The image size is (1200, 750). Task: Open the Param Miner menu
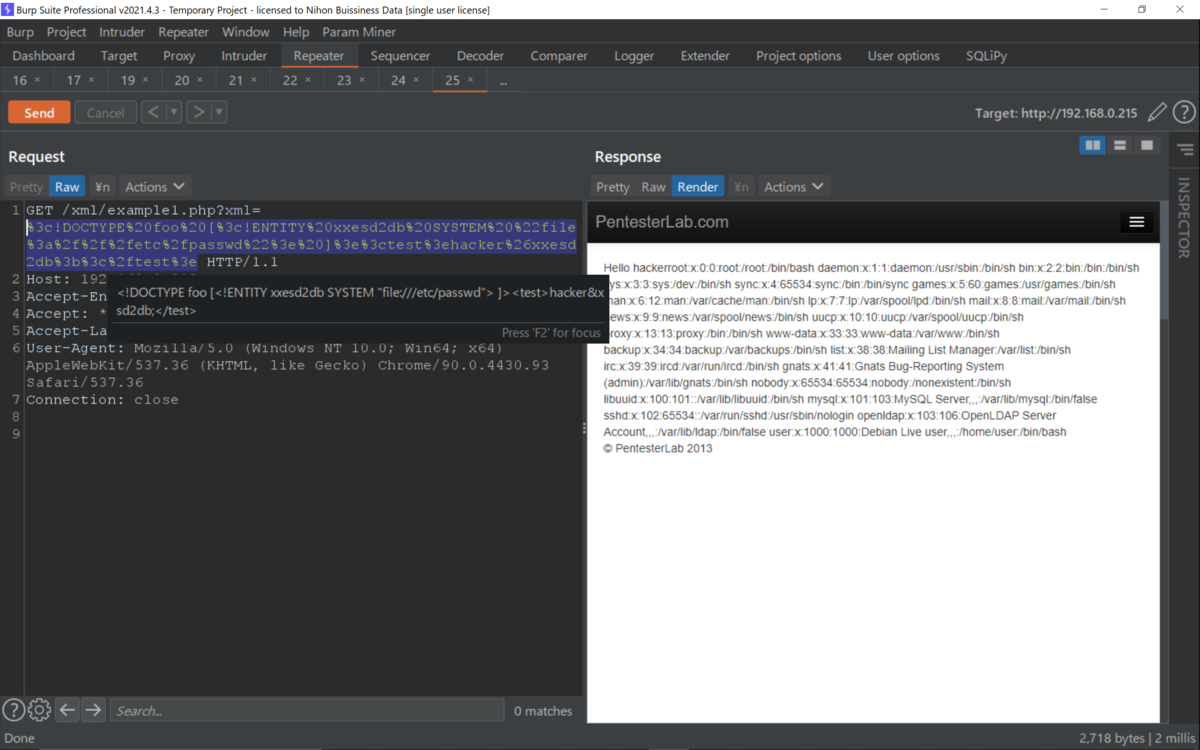(359, 32)
